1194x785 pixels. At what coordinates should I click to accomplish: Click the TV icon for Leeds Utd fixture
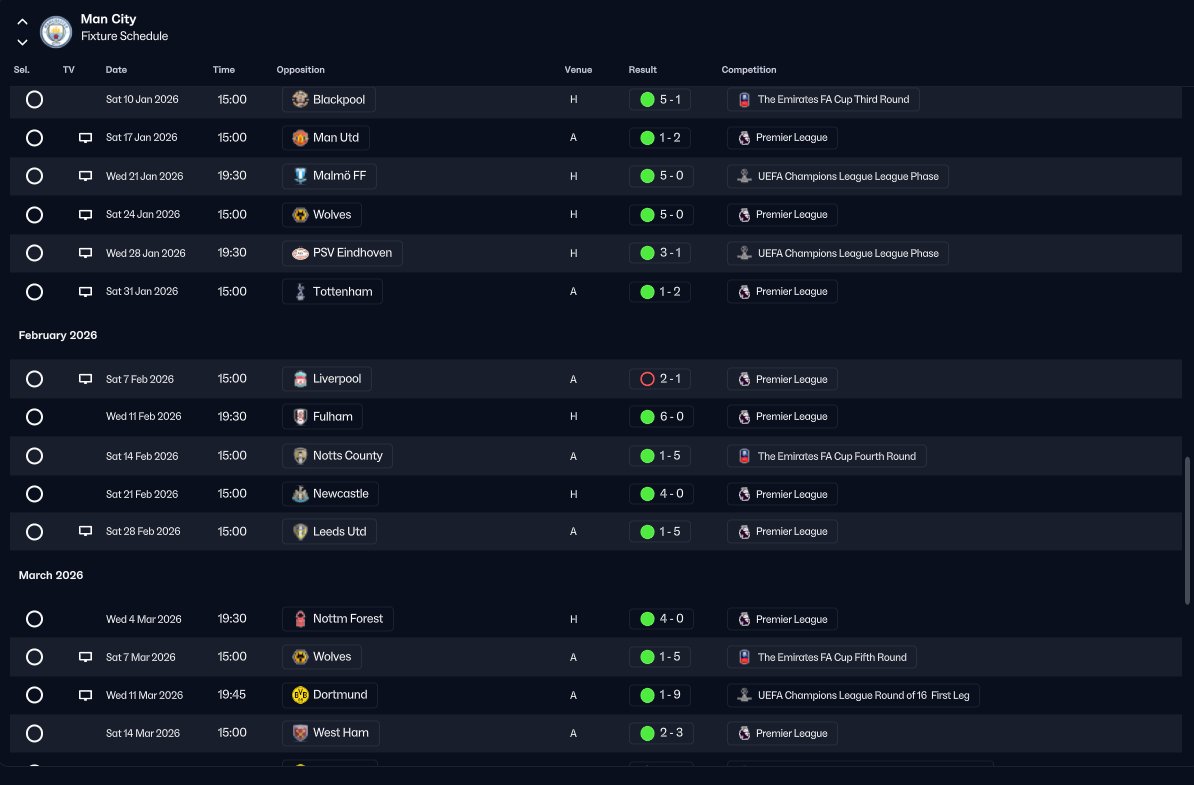coord(85,531)
